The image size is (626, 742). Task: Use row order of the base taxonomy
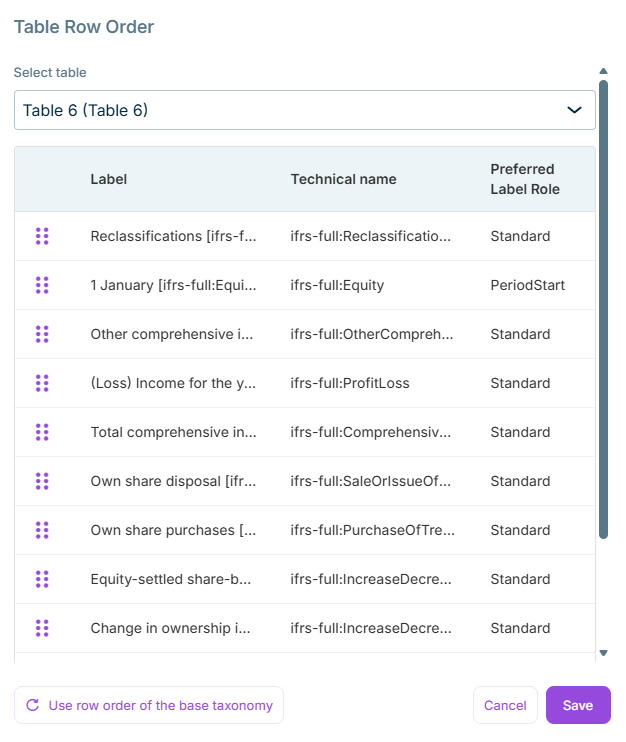[x=149, y=705]
